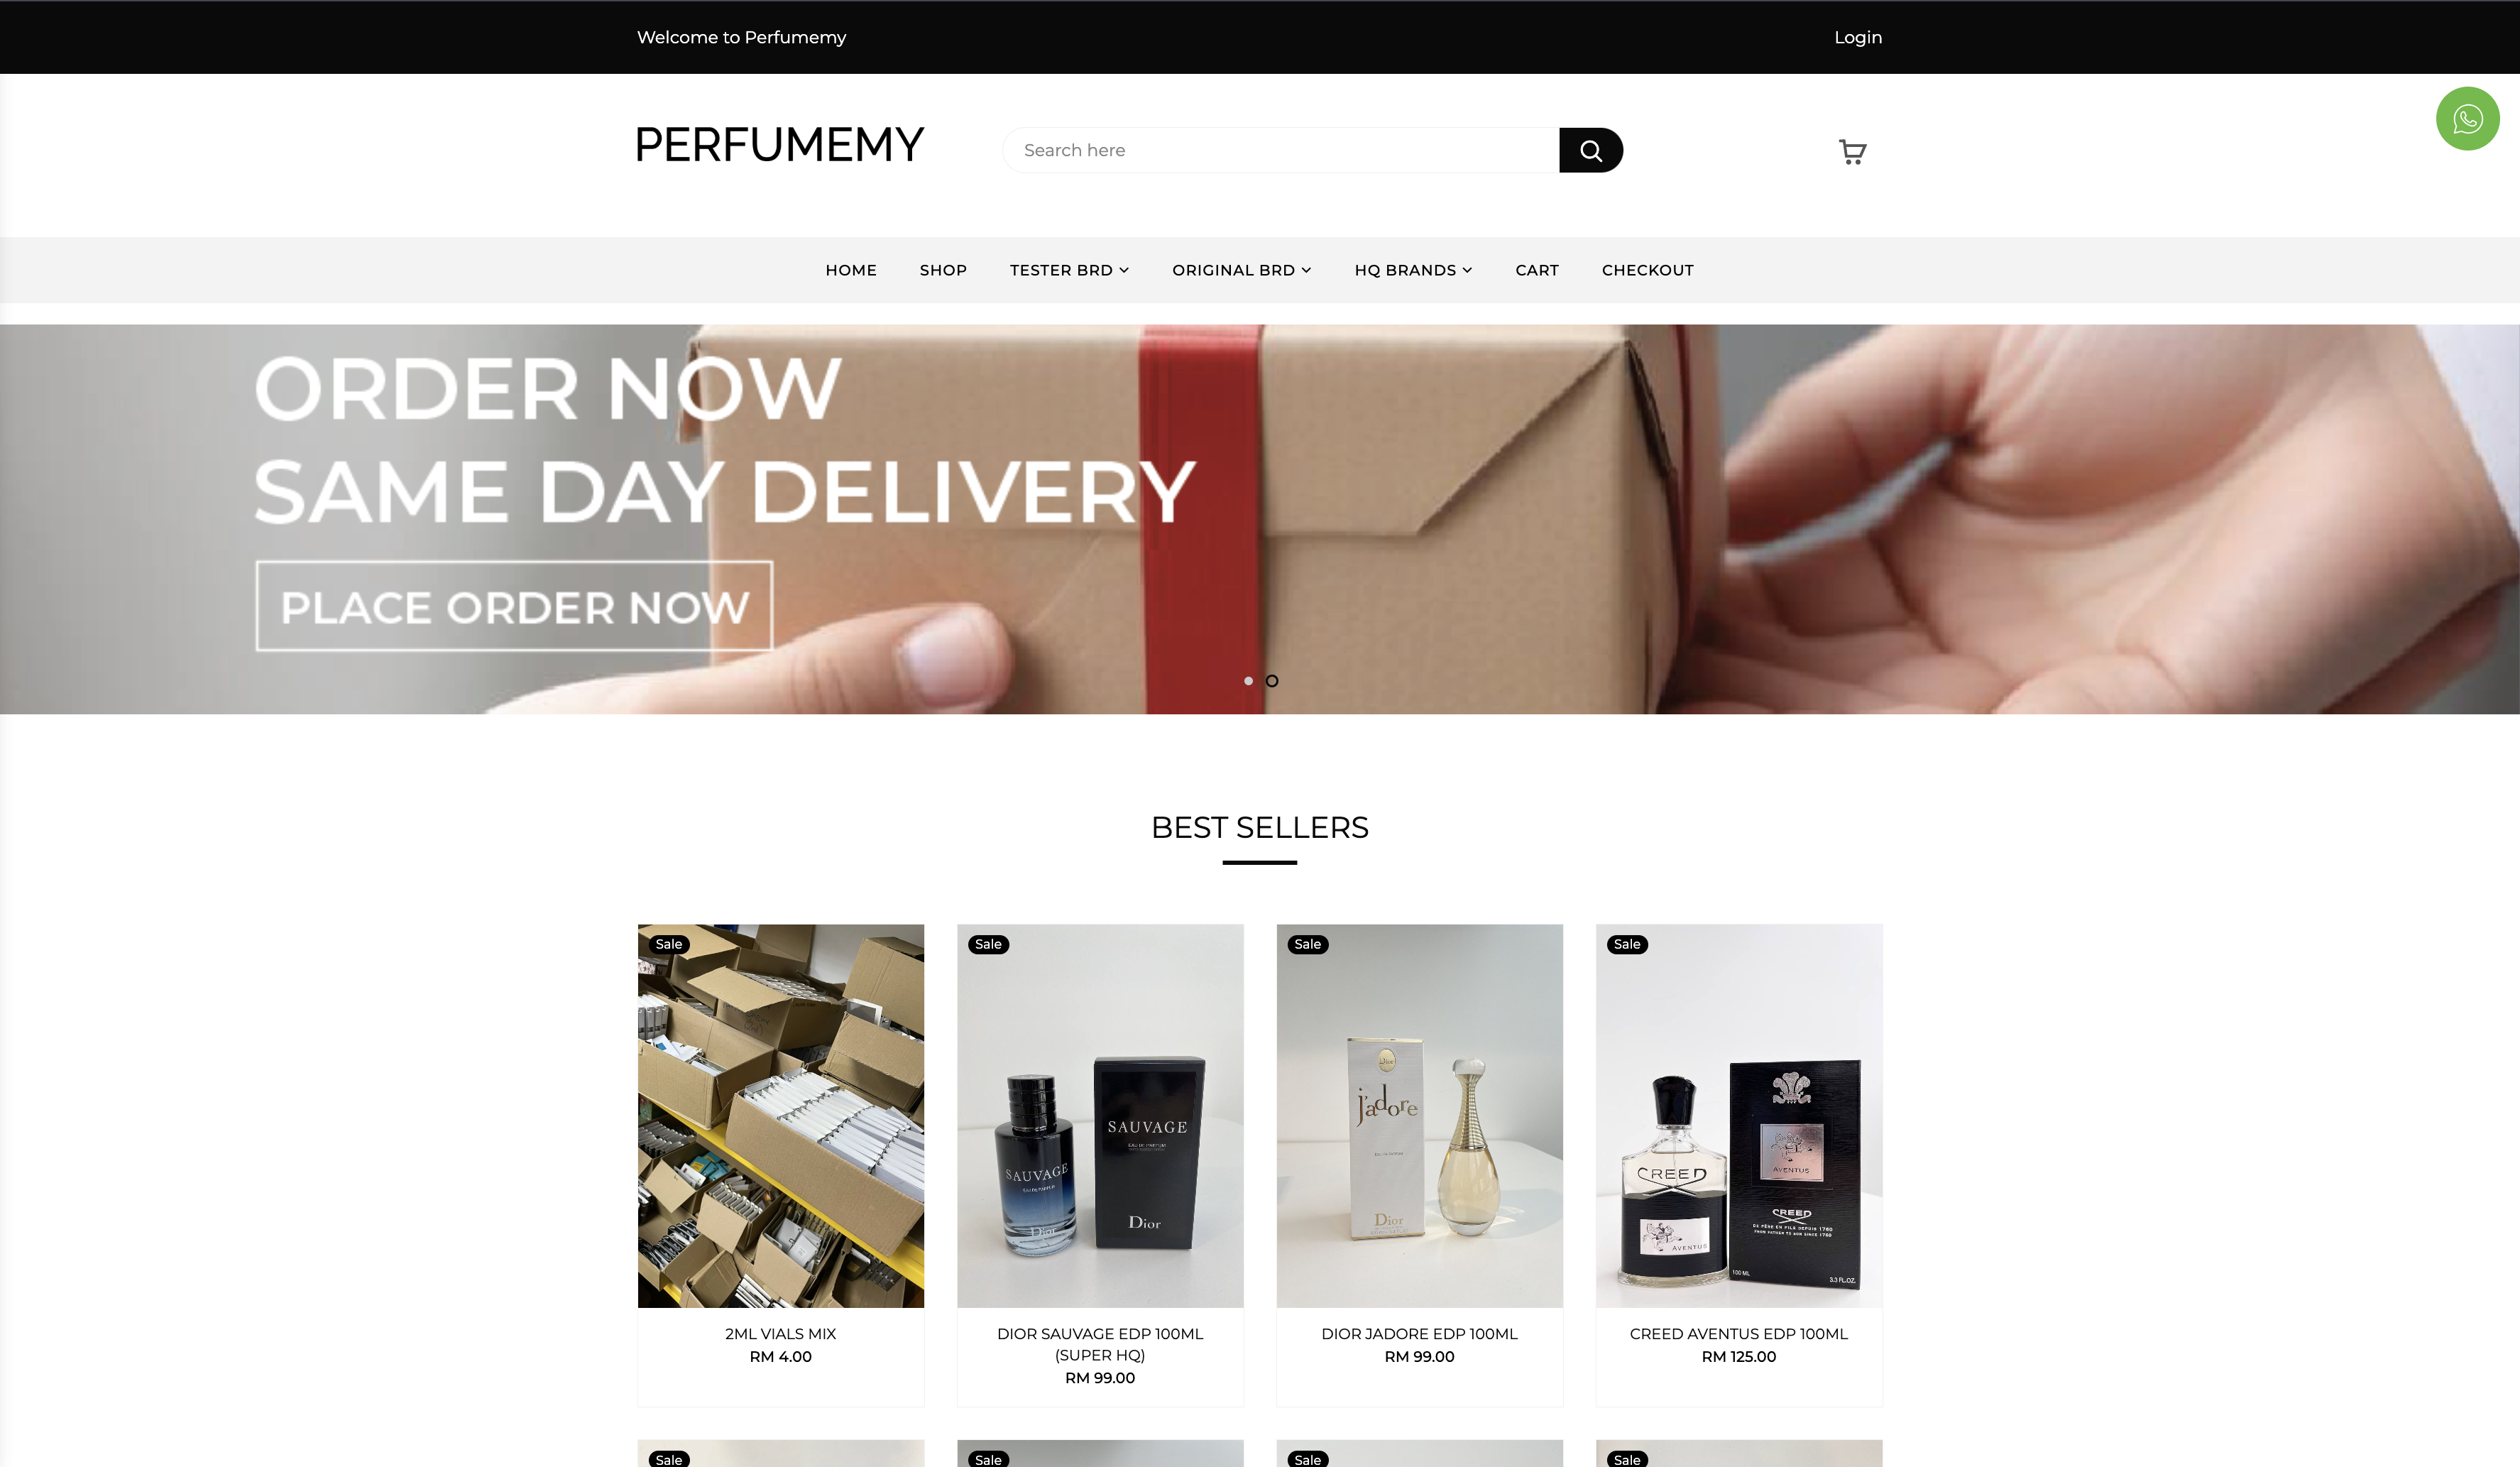Focus the Search here field
The height and width of the screenshot is (1467, 2520).
pyautogui.click(x=1280, y=150)
